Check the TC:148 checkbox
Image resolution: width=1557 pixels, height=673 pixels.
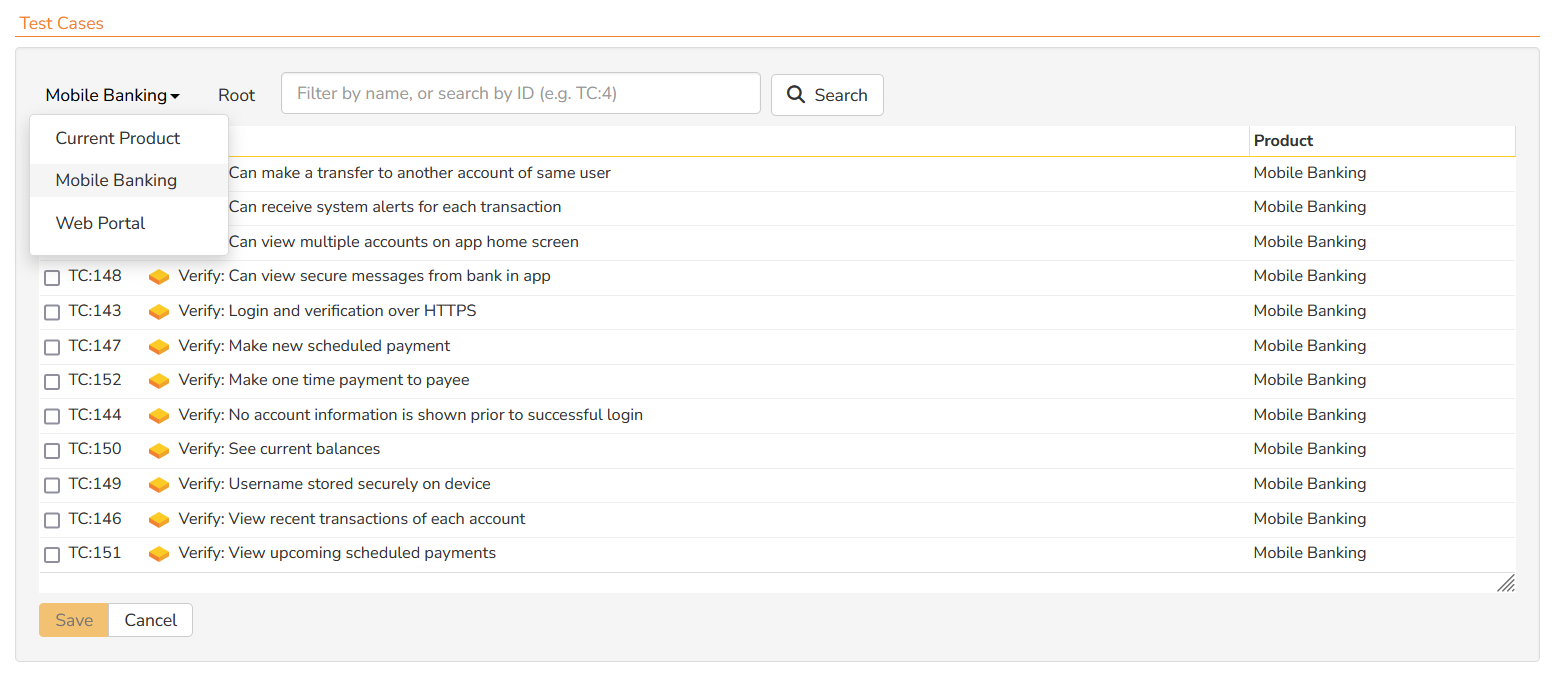(x=52, y=278)
